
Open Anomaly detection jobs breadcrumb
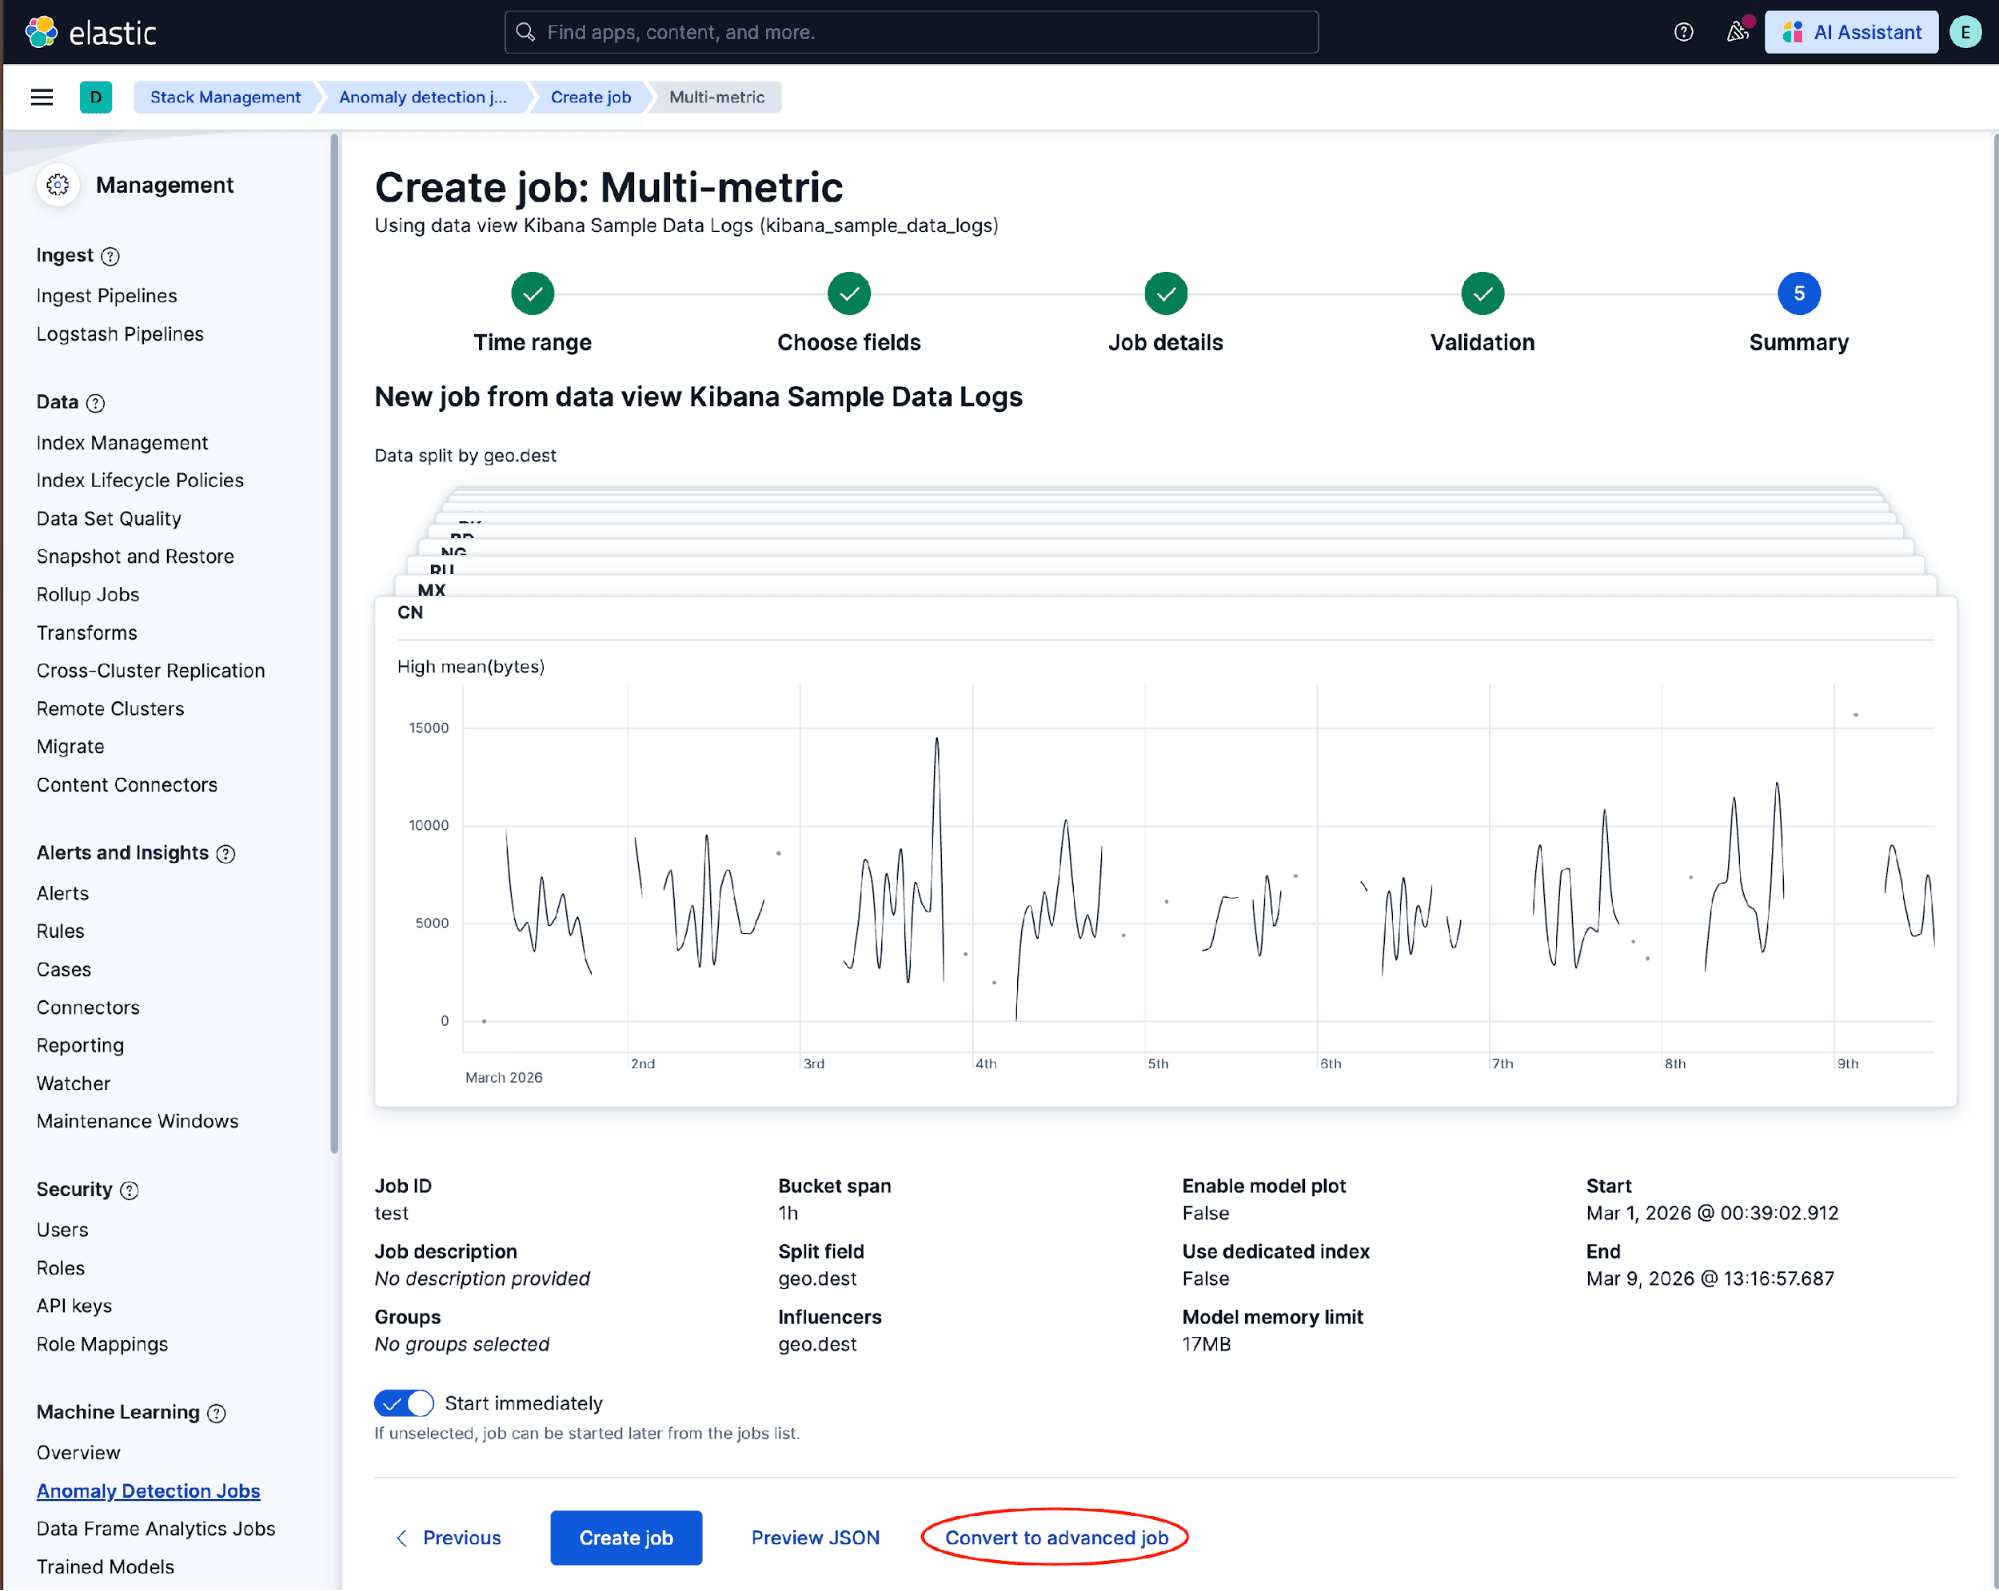(422, 97)
